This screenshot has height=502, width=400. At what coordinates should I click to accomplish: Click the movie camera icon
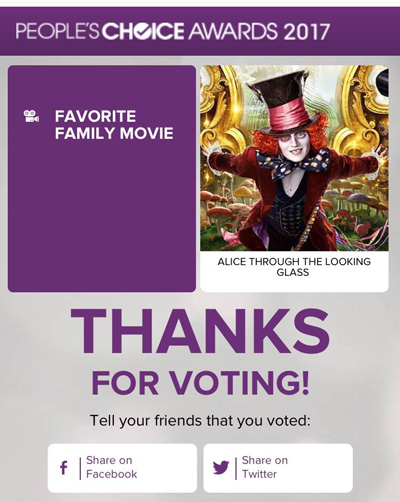31,116
